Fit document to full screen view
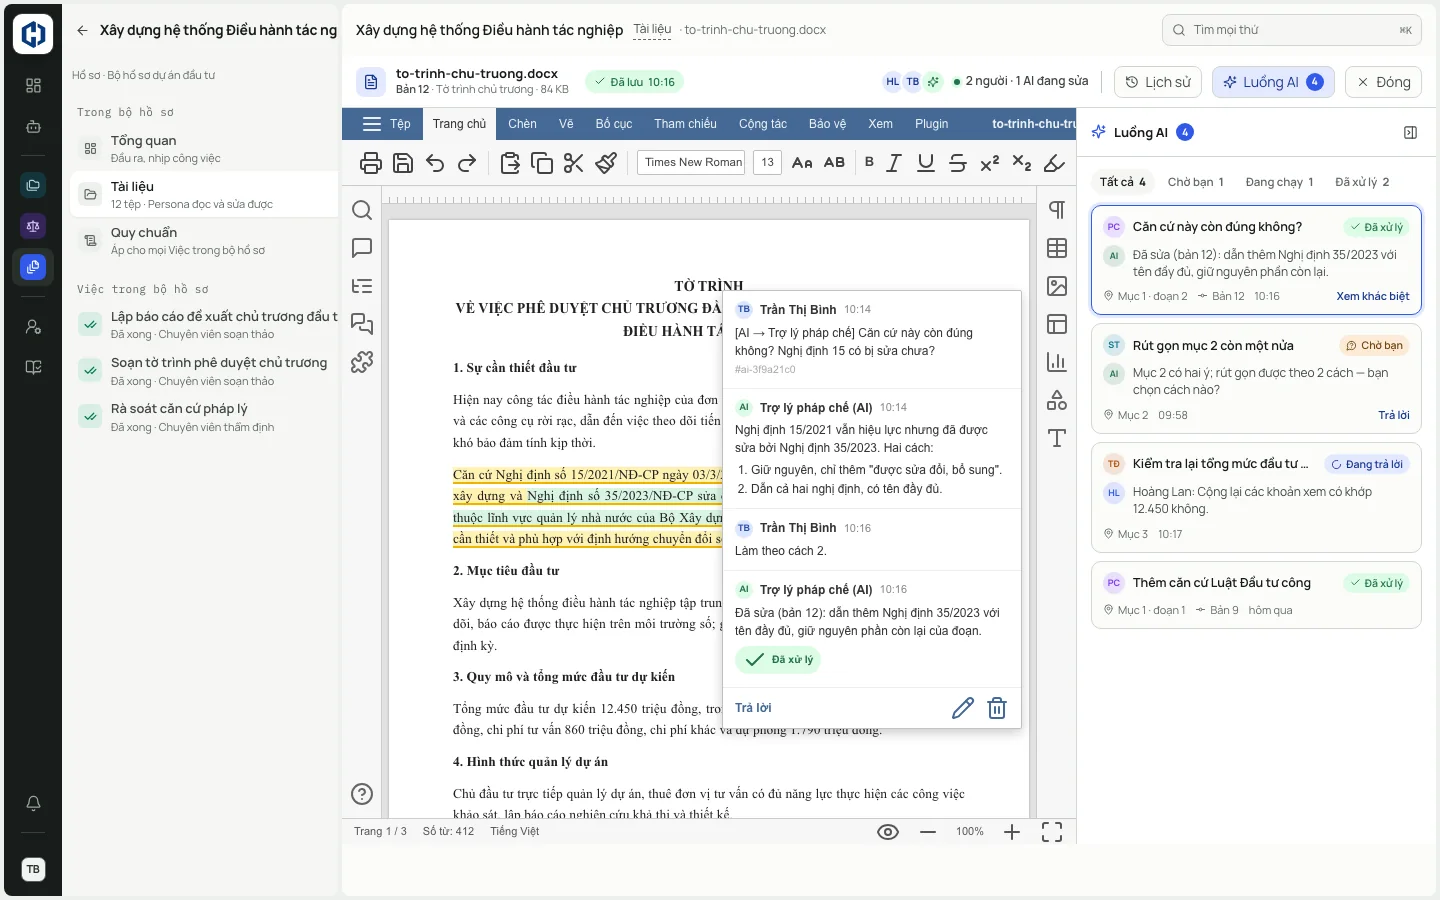 click(x=1052, y=832)
